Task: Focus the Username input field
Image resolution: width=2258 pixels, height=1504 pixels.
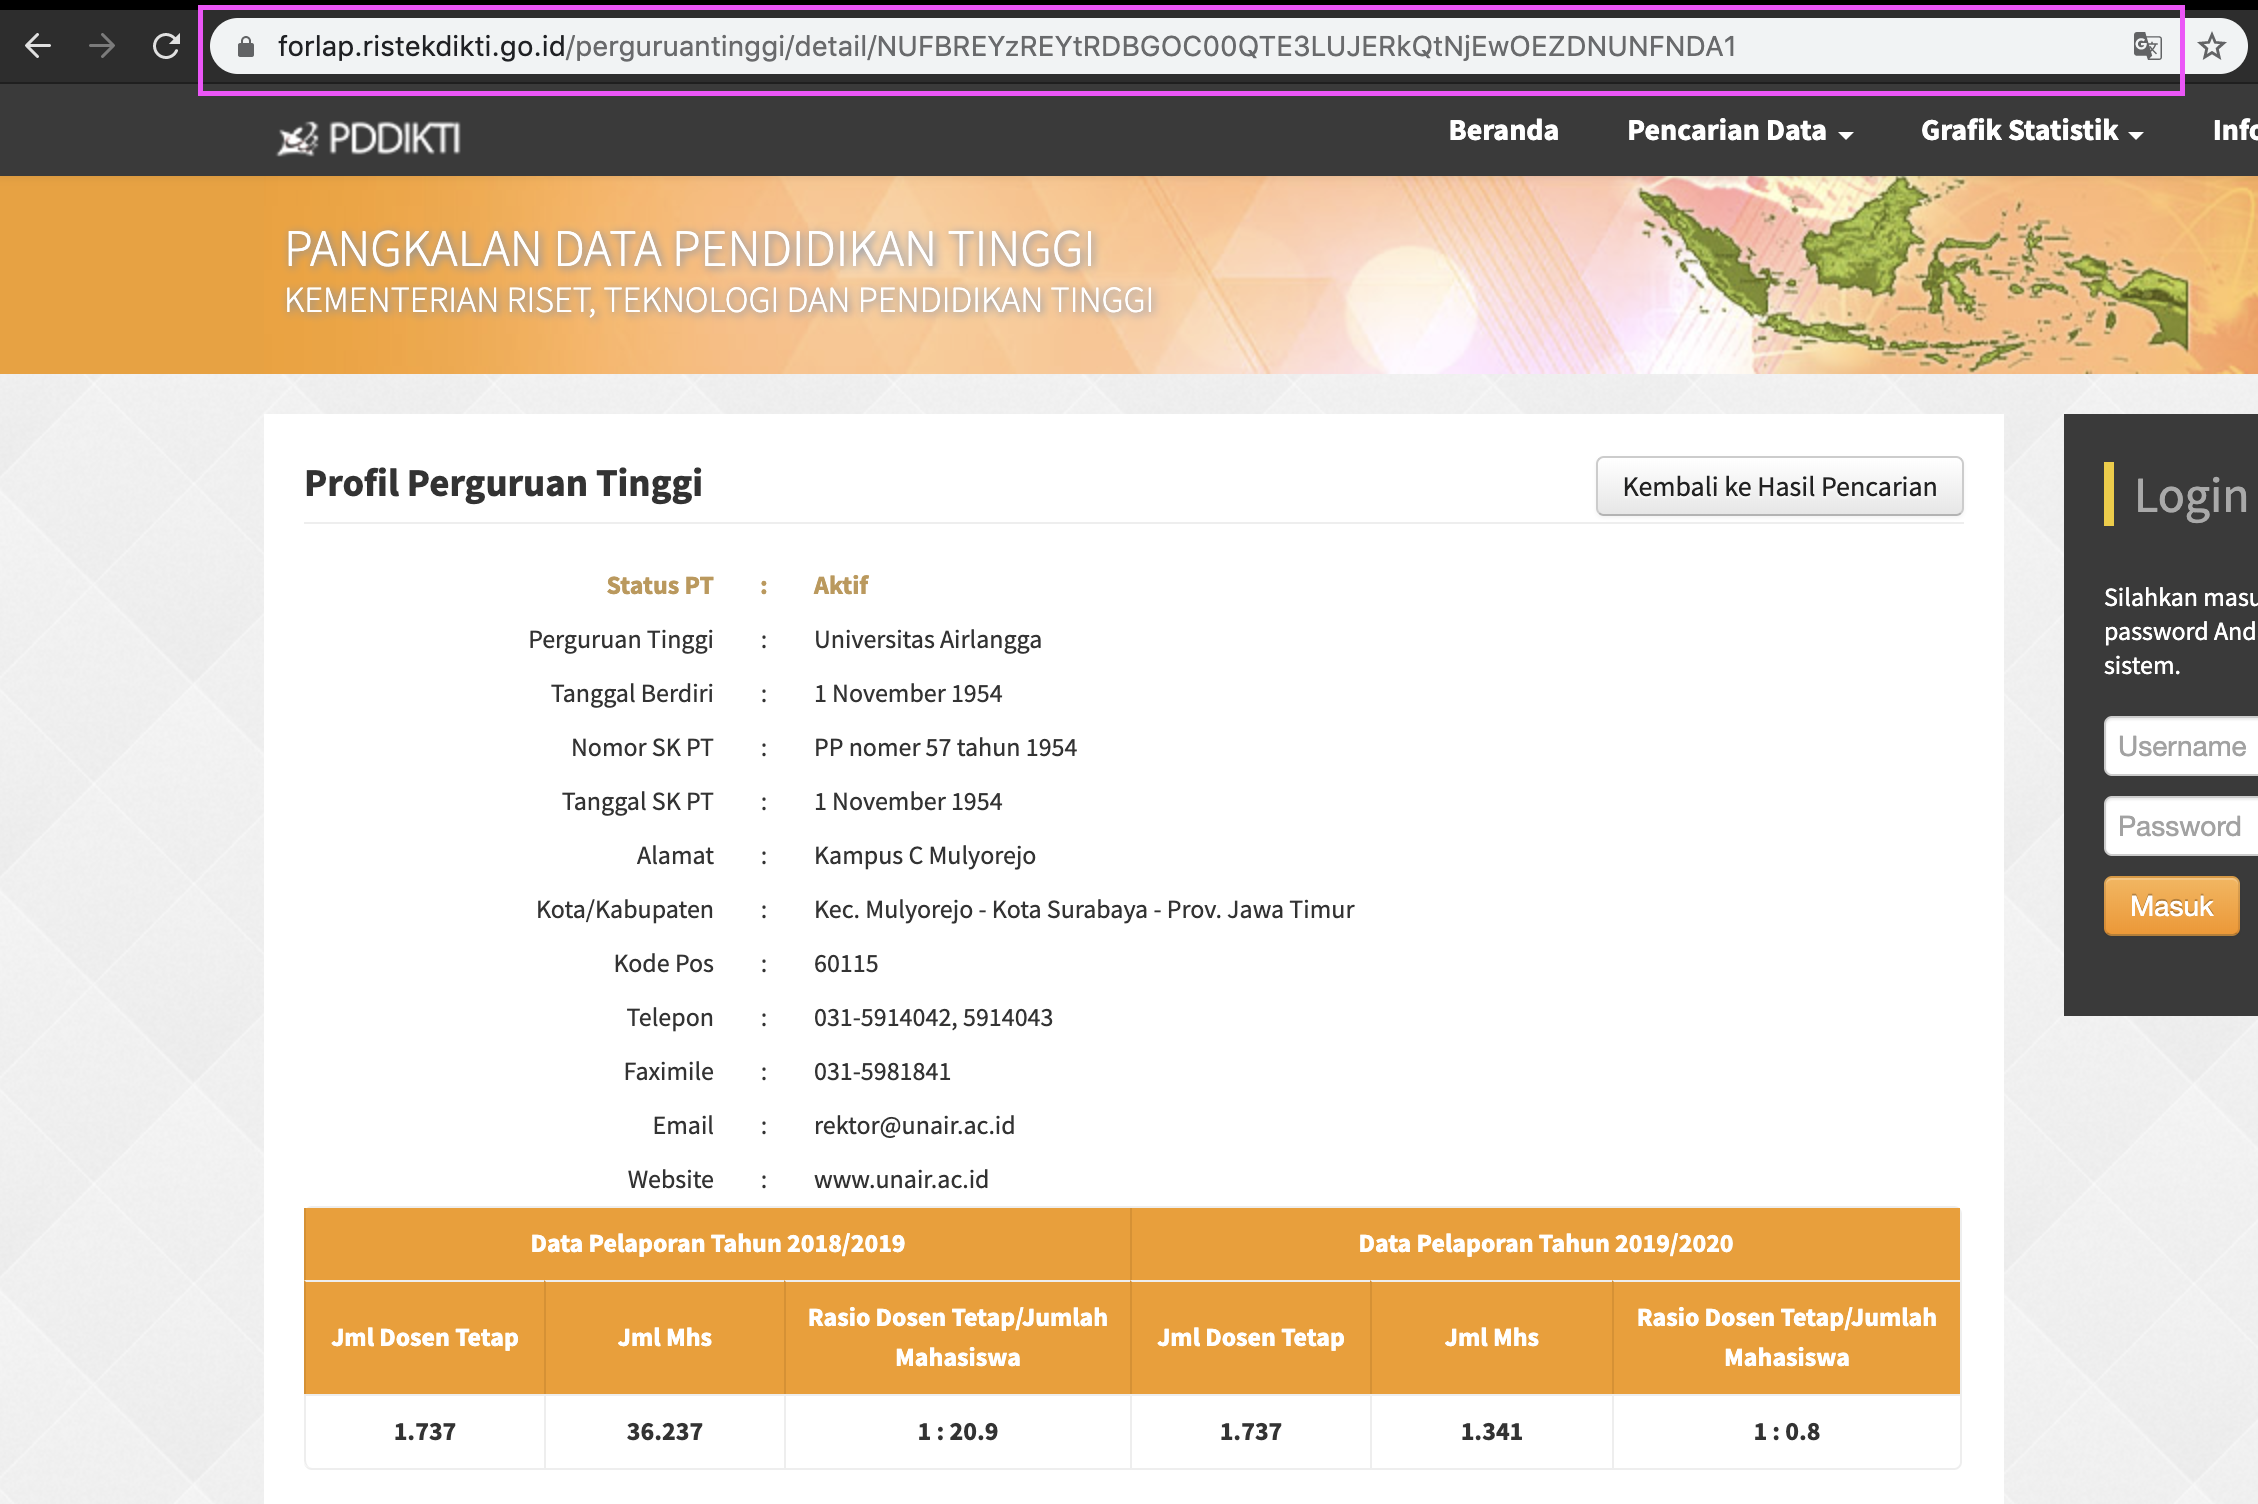Action: pos(2182,746)
